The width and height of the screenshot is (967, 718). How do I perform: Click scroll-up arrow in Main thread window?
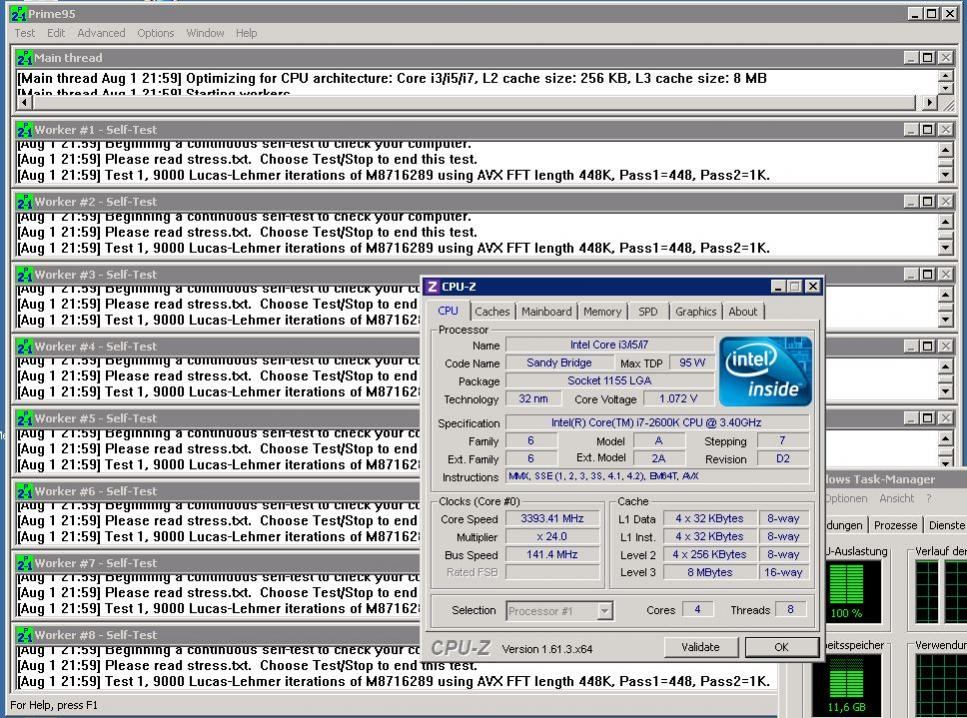pos(945,76)
